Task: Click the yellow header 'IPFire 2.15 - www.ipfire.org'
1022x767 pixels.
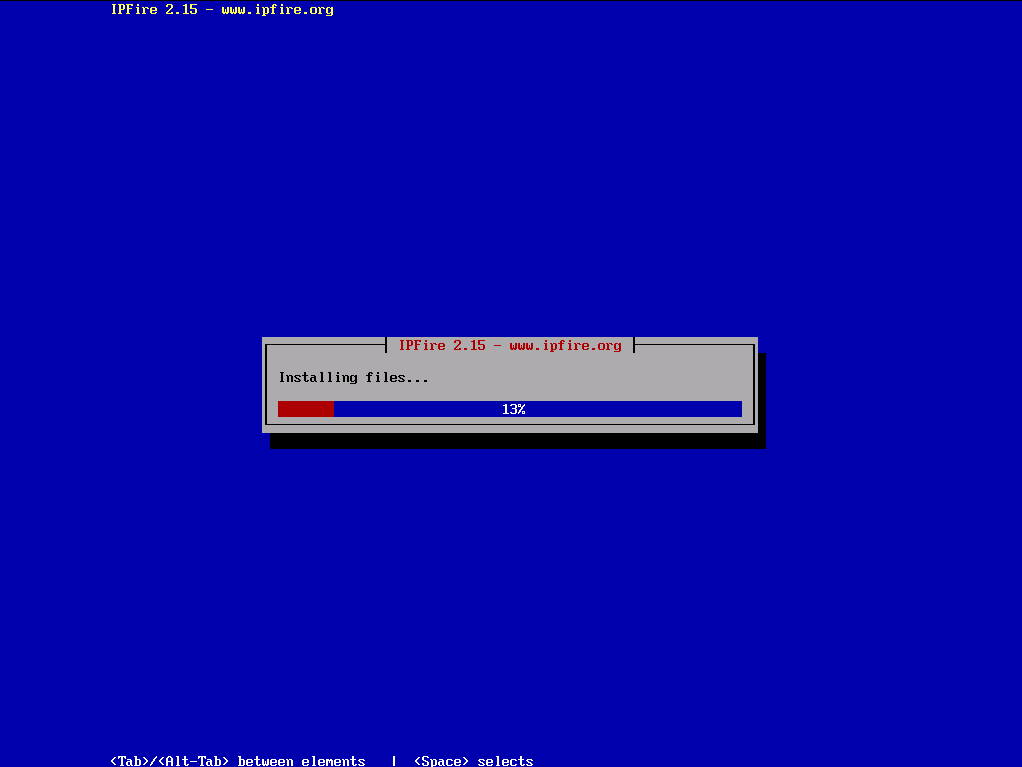Action: point(222,10)
